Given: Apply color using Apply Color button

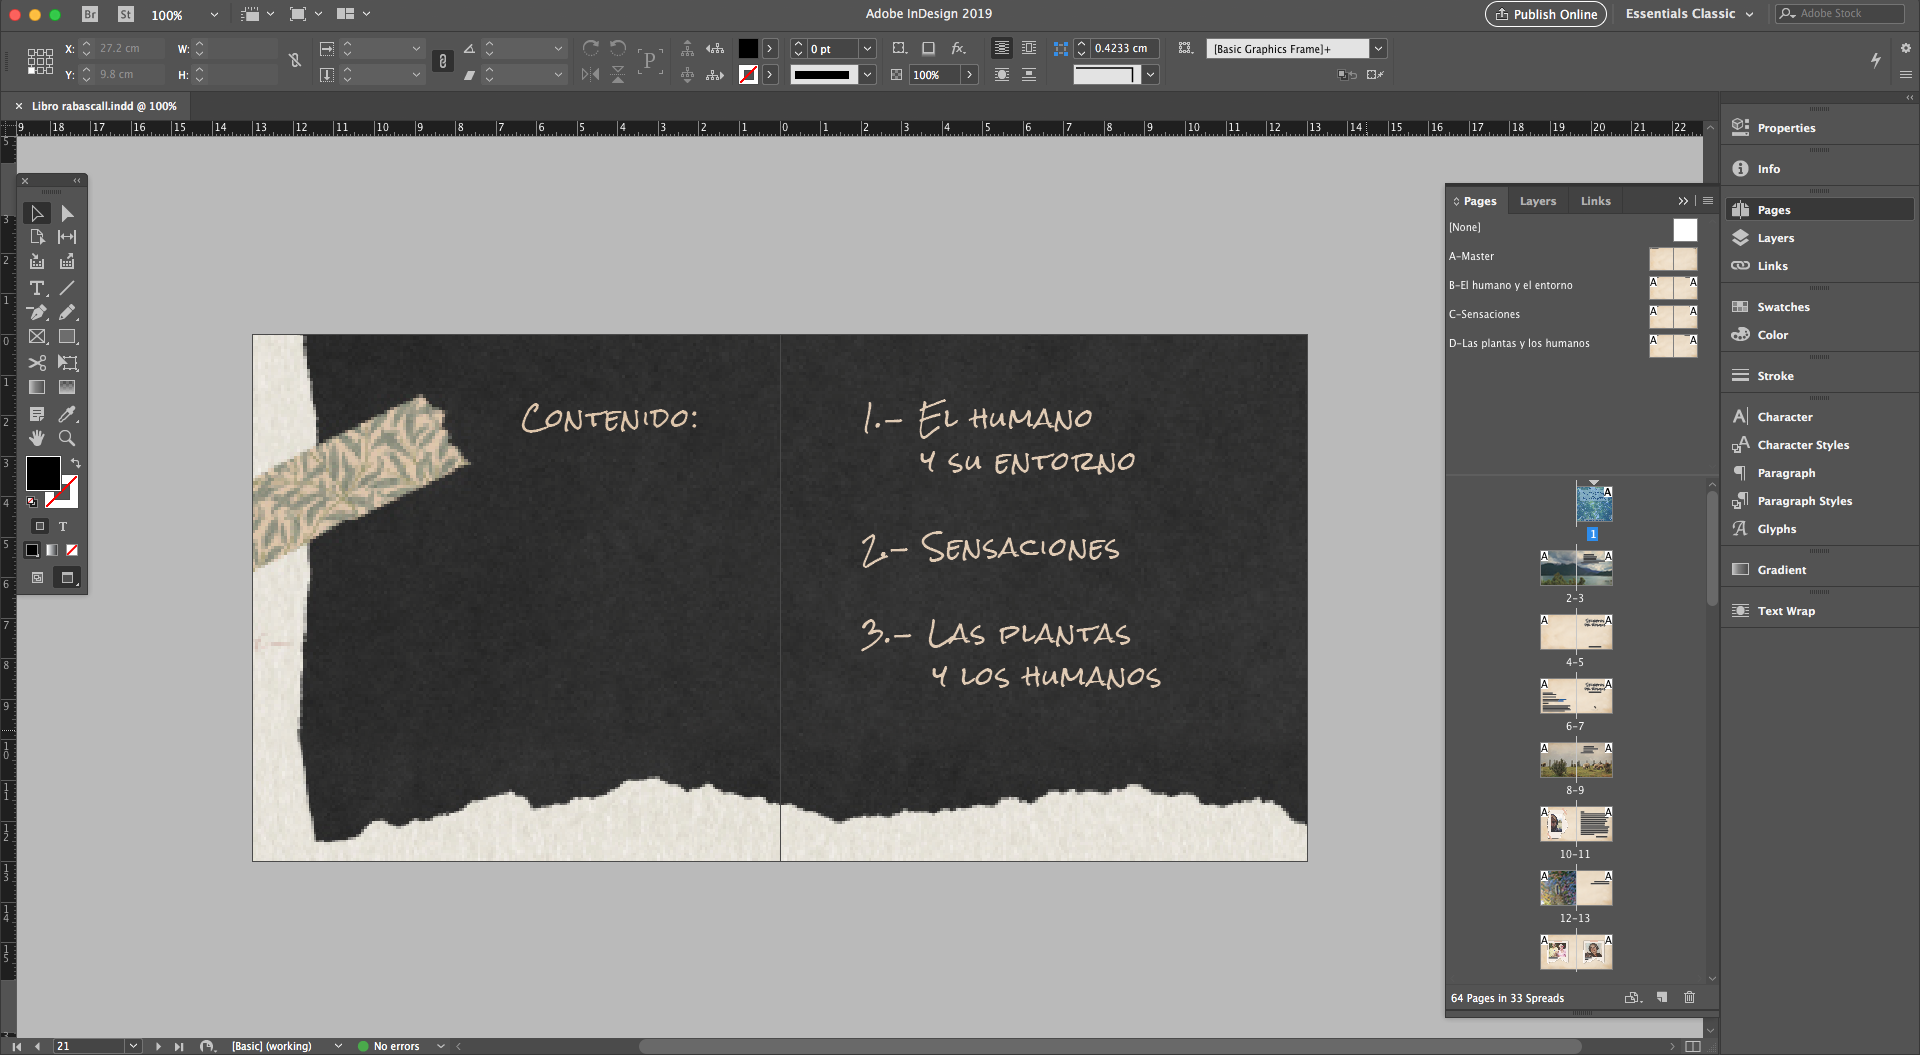Looking at the screenshot, I should click(32, 550).
